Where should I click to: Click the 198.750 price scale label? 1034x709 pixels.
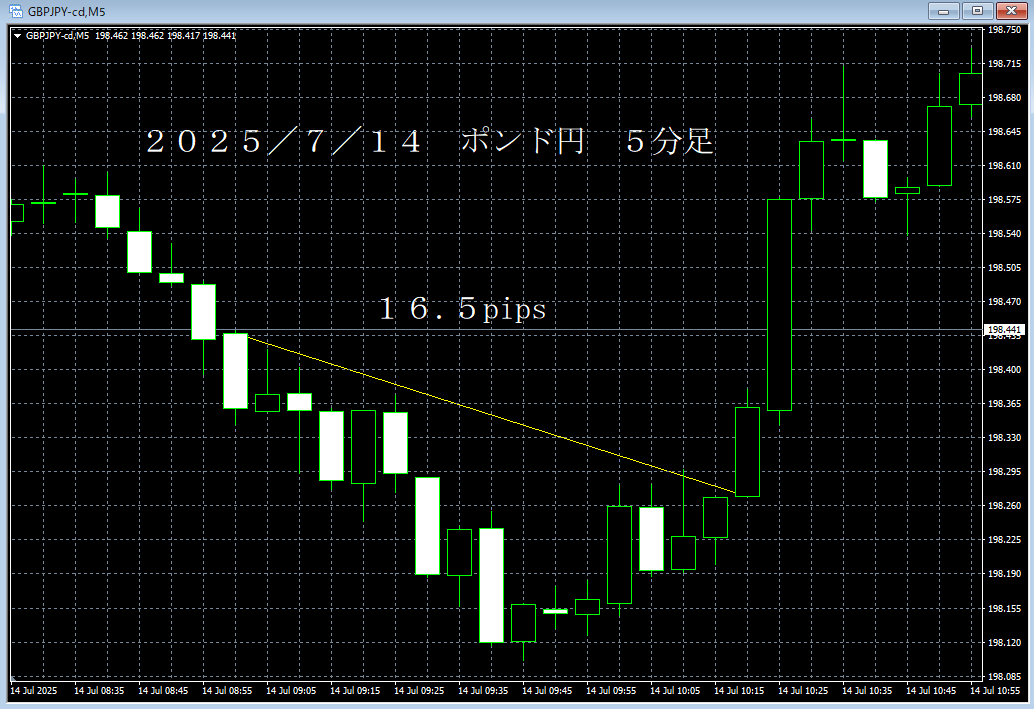(1004, 30)
